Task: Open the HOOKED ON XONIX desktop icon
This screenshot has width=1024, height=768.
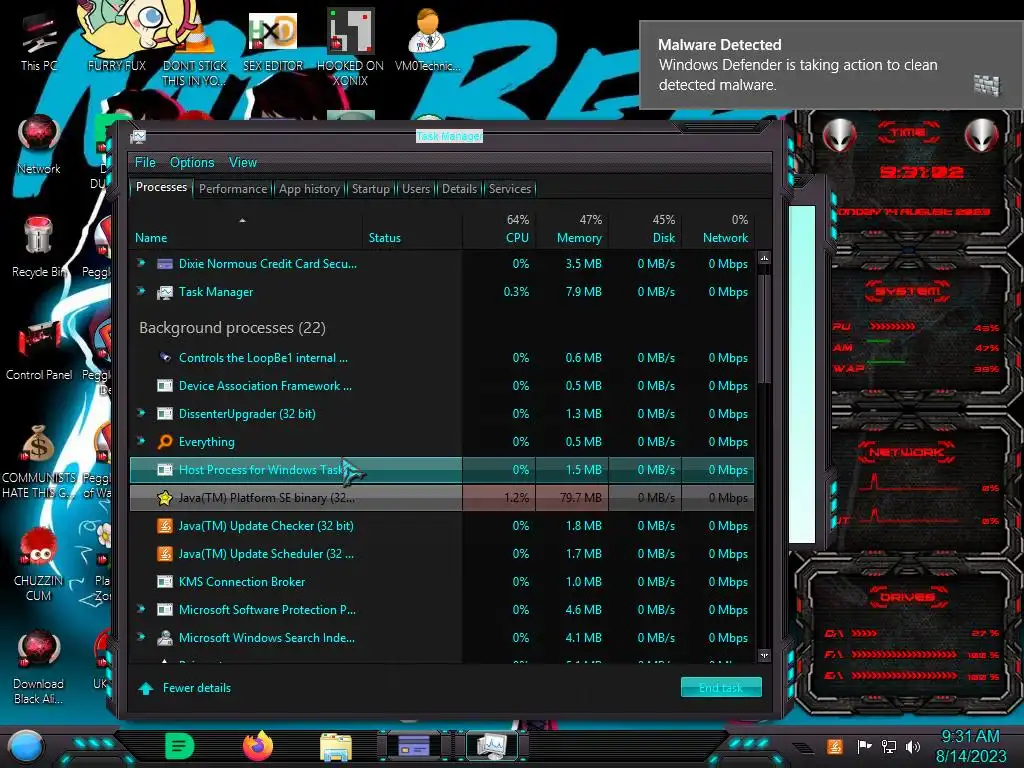Action: pos(350,48)
